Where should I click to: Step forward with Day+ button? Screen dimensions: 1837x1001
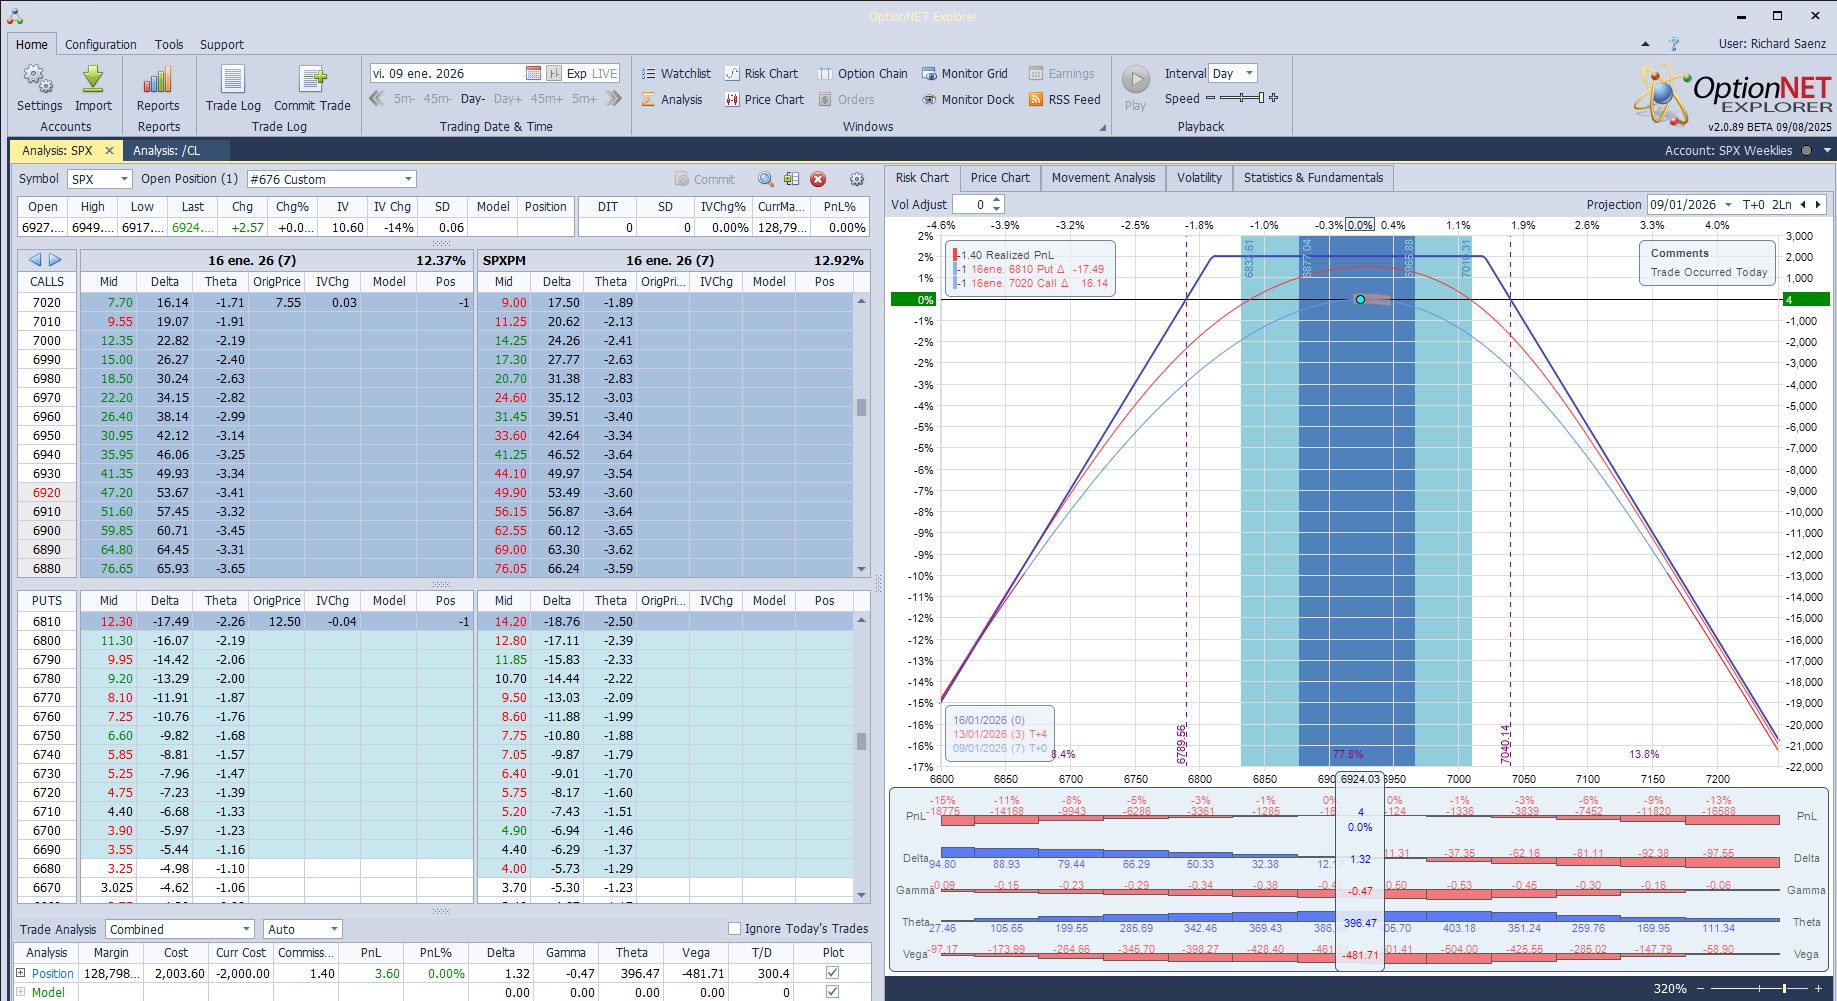(x=507, y=99)
